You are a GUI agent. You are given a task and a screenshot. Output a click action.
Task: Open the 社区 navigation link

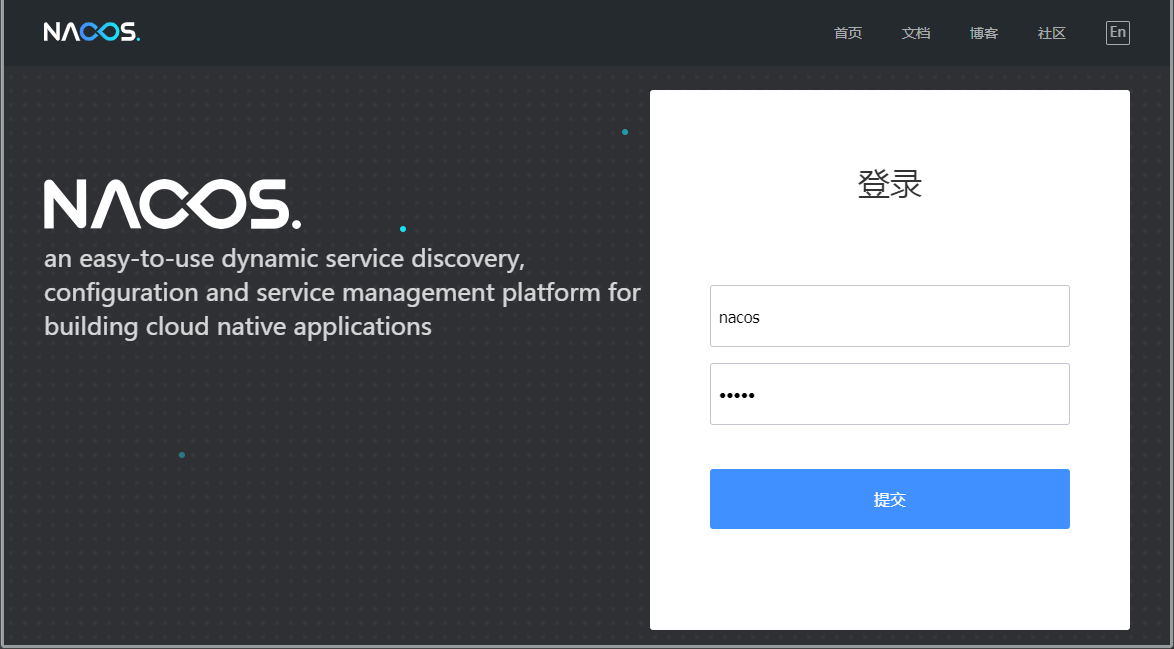tap(1051, 33)
